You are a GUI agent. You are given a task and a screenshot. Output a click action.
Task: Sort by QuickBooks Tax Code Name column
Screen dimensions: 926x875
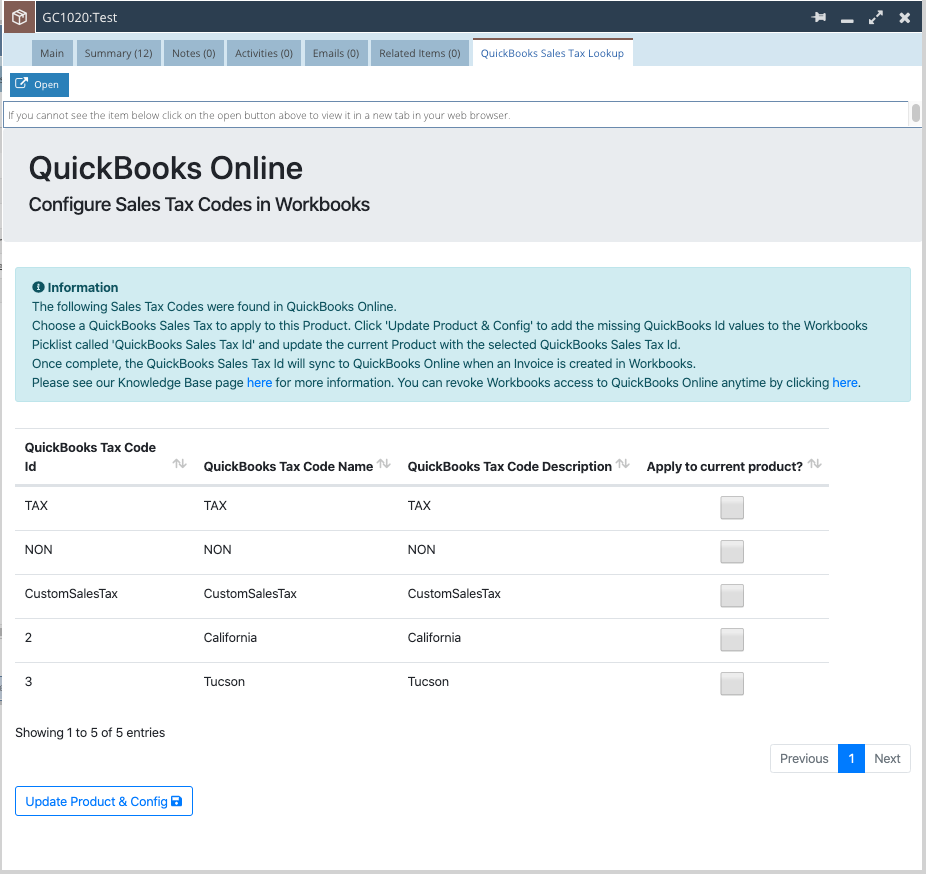(x=384, y=463)
